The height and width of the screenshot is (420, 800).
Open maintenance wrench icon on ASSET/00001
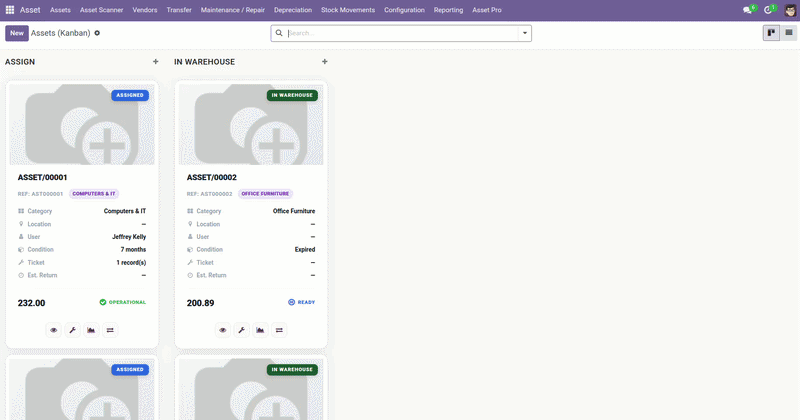[72, 330]
